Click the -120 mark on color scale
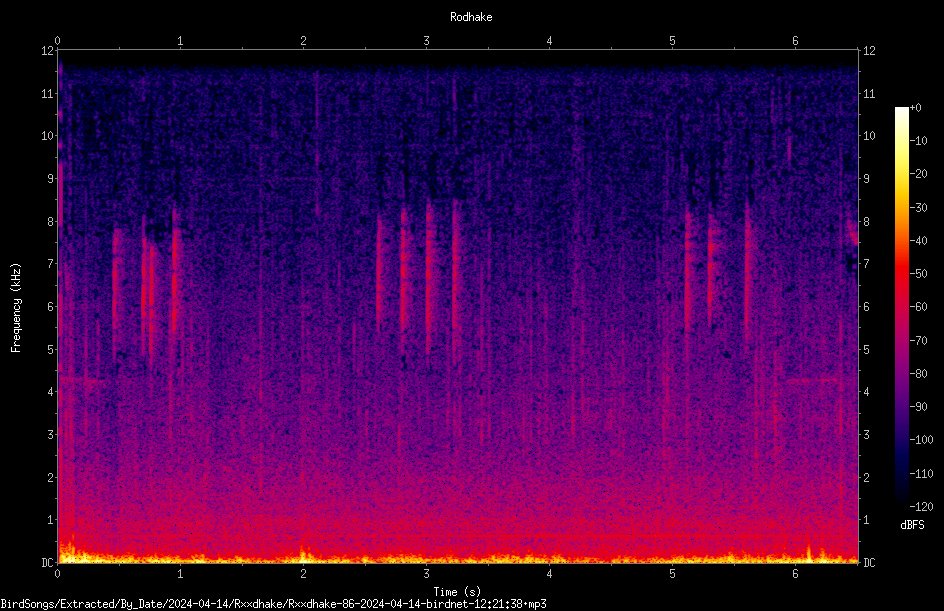The height and width of the screenshot is (611, 944). point(921,506)
